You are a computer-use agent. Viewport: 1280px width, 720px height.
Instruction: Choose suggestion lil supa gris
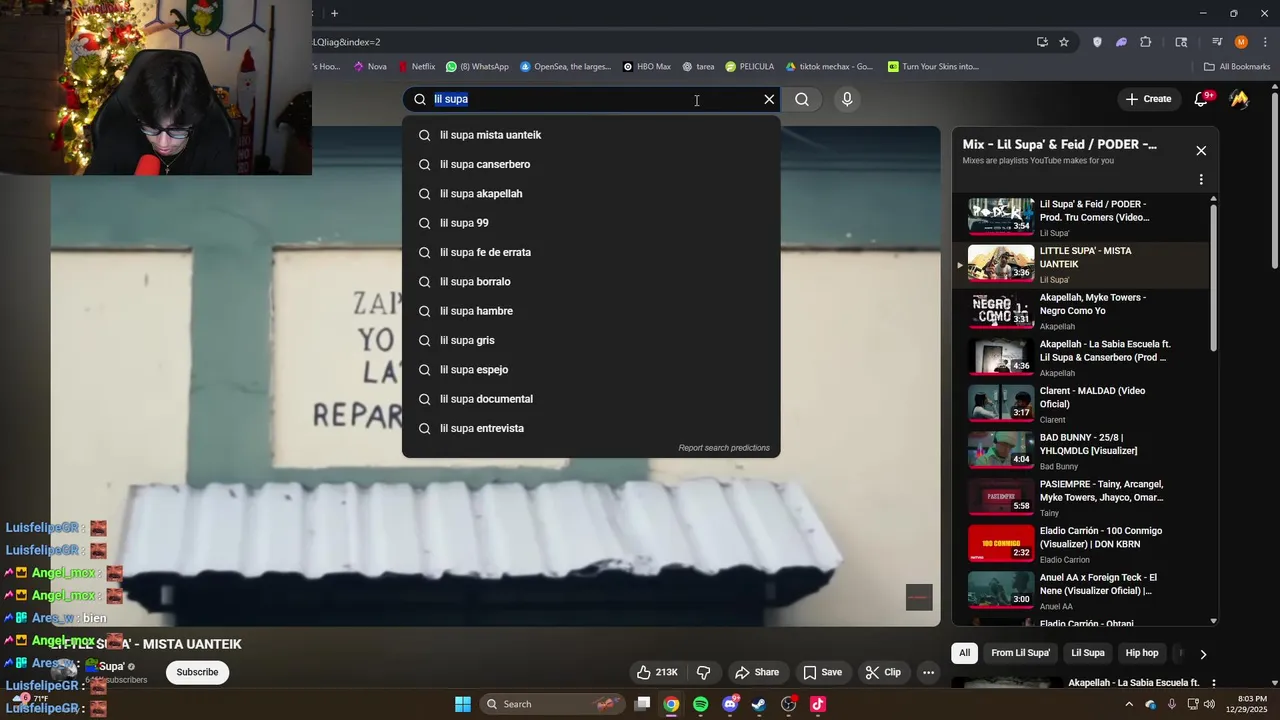tap(591, 340)
